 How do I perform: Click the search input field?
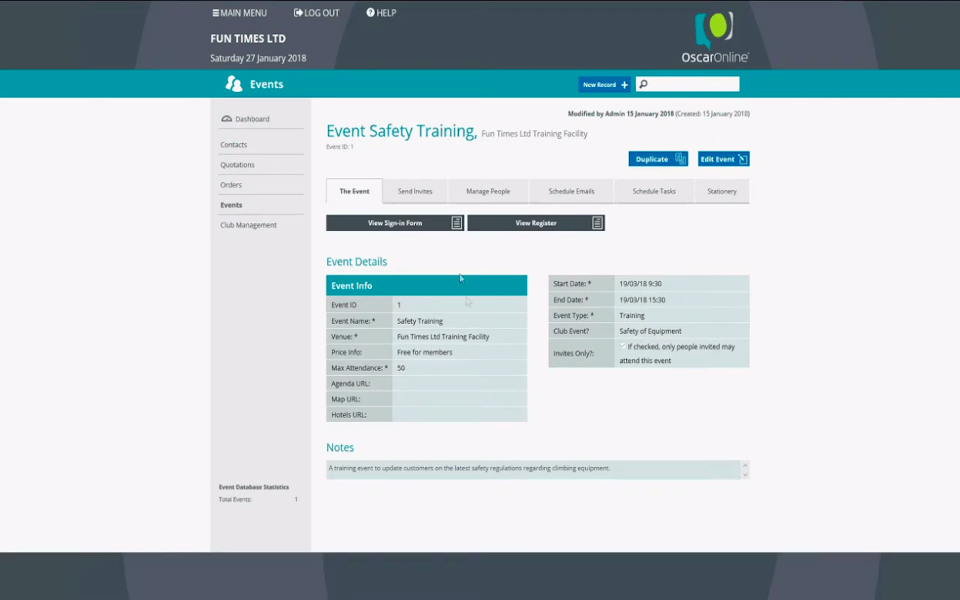click(688, 84)
